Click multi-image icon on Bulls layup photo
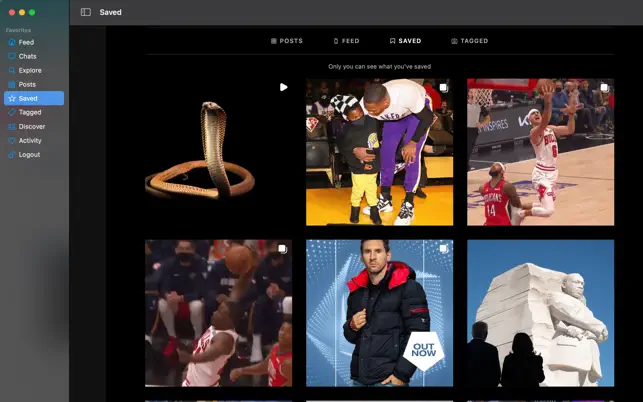 tap(604, 87)
